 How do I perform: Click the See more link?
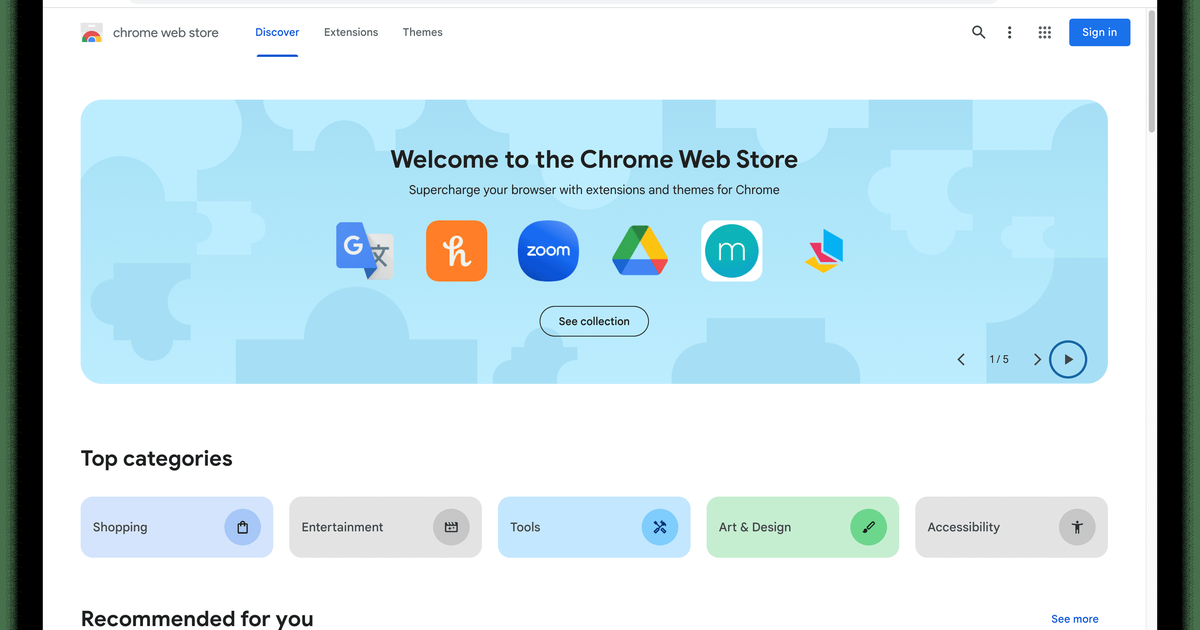click(x=1075, y=619)
